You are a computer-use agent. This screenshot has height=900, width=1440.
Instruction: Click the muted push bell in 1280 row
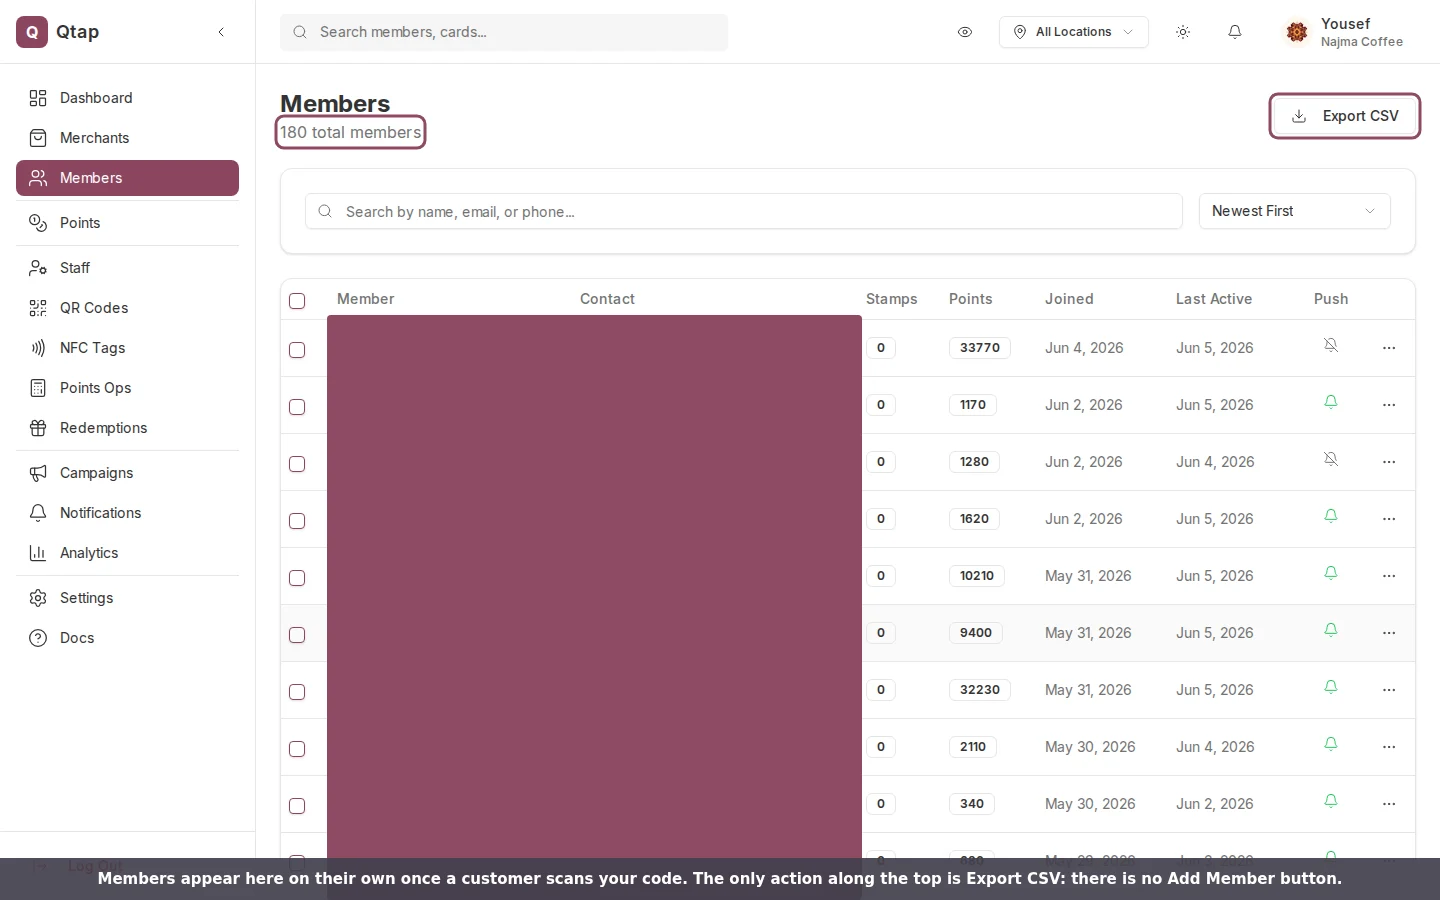[x=1331, y=459]
